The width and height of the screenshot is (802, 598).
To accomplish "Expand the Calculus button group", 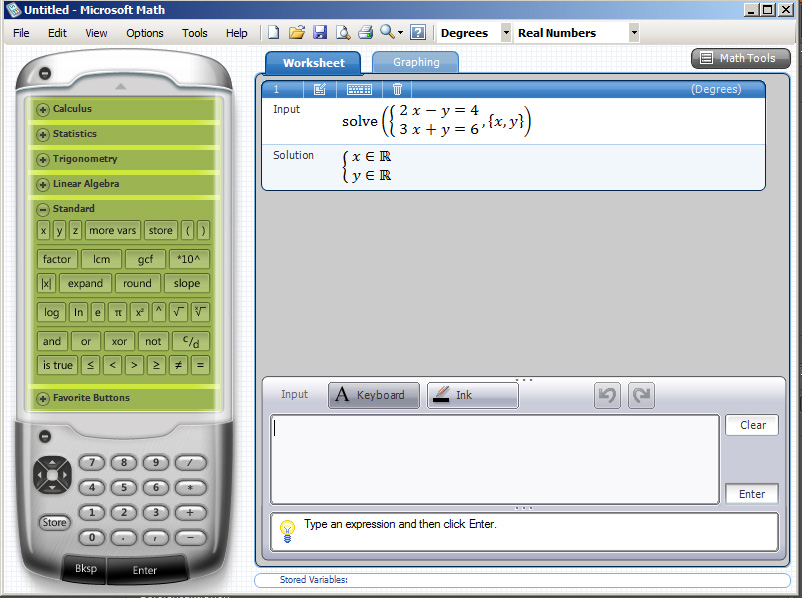I will 43,109.
